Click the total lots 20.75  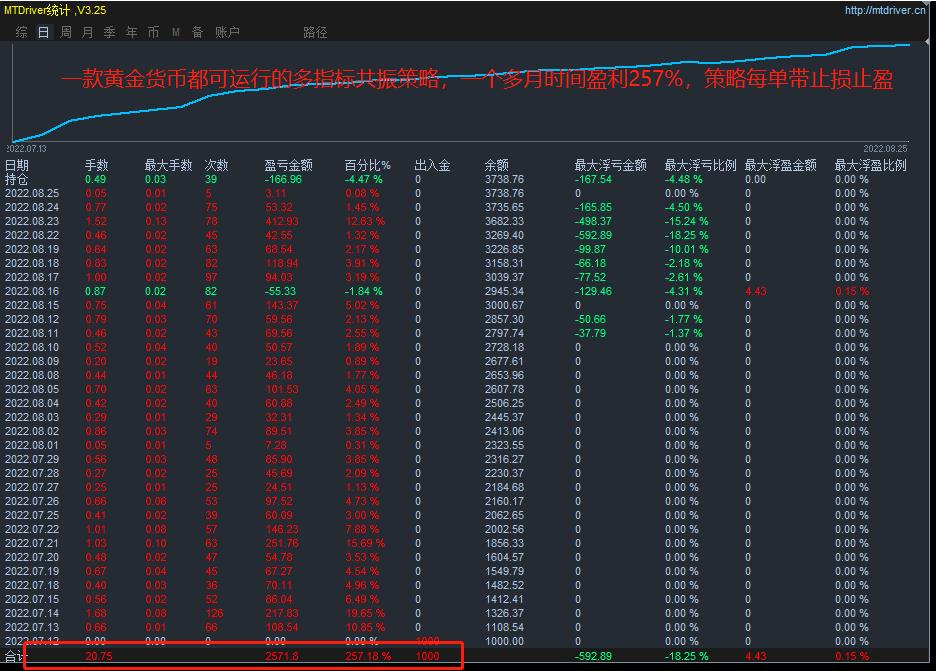98,656
